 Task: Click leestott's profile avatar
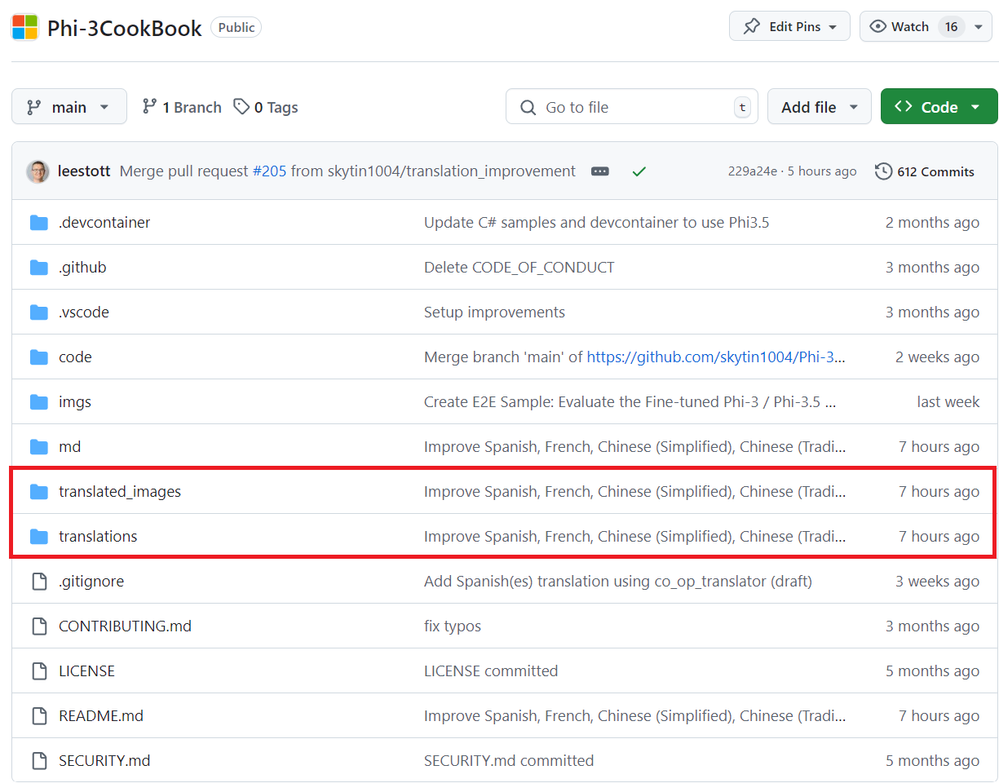[38, 171]
